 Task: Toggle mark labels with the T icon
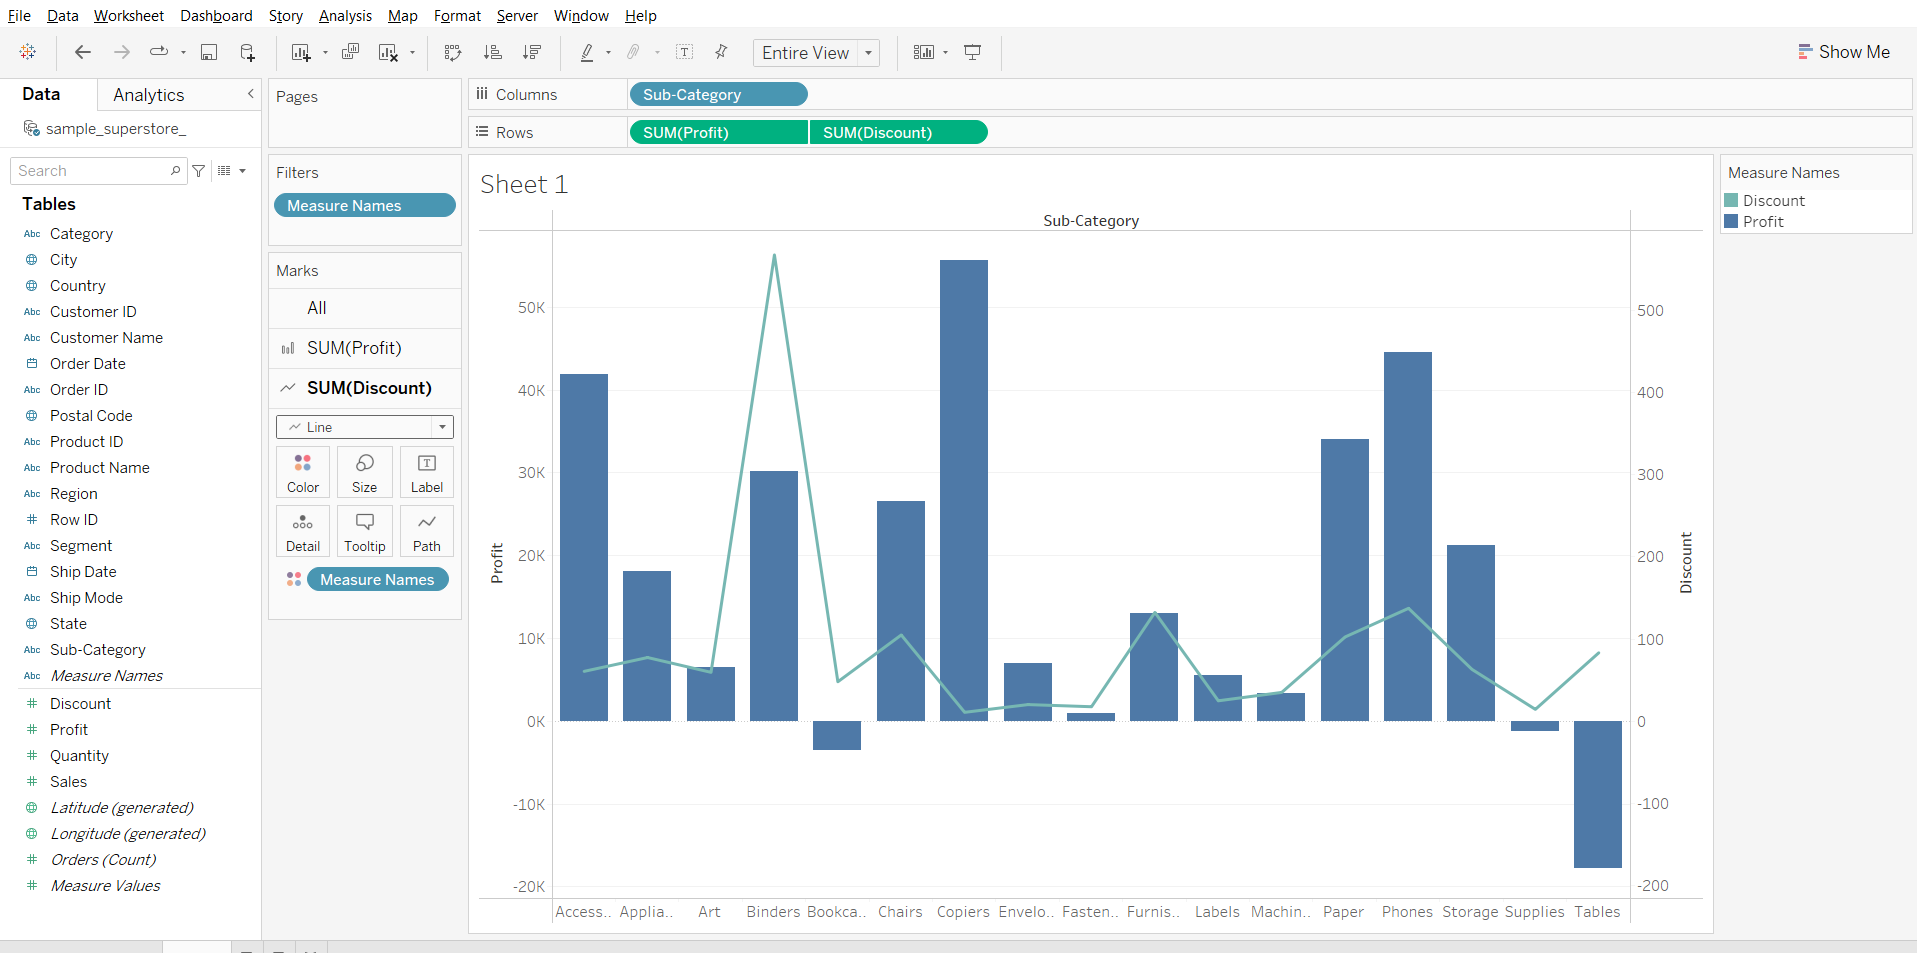[x=685, y=53]
